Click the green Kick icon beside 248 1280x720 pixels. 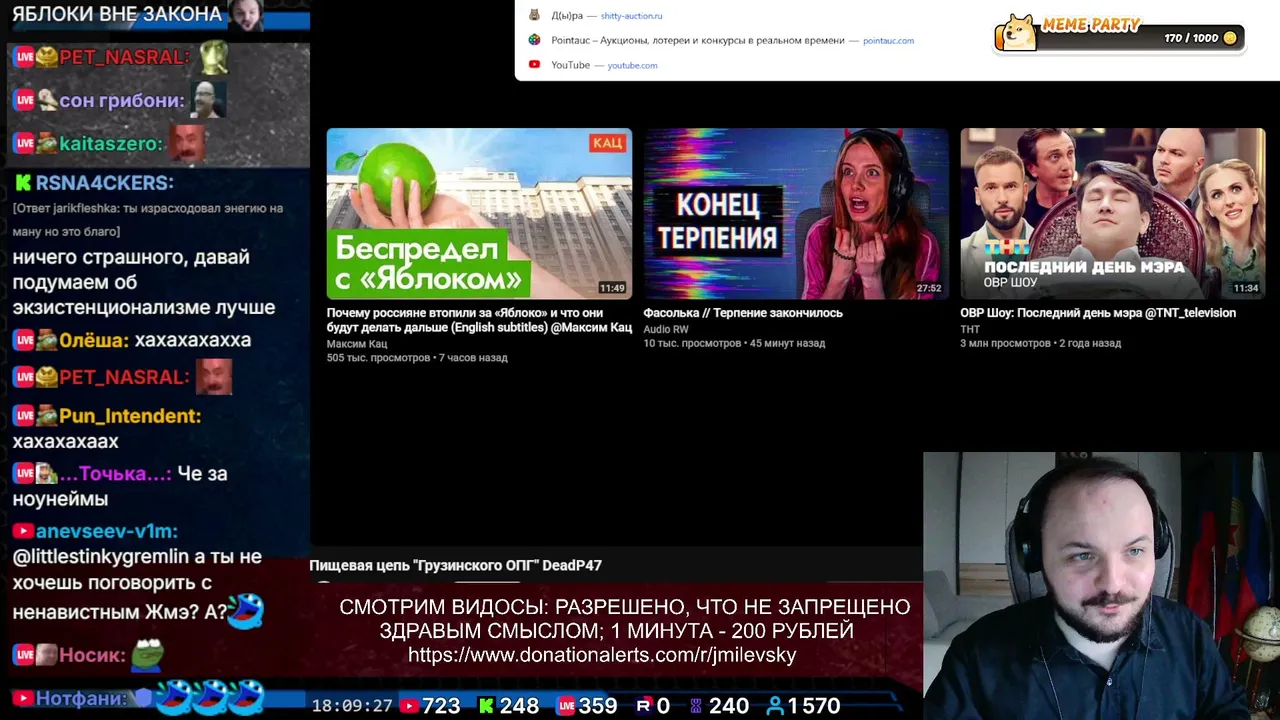tap(486, 706)
